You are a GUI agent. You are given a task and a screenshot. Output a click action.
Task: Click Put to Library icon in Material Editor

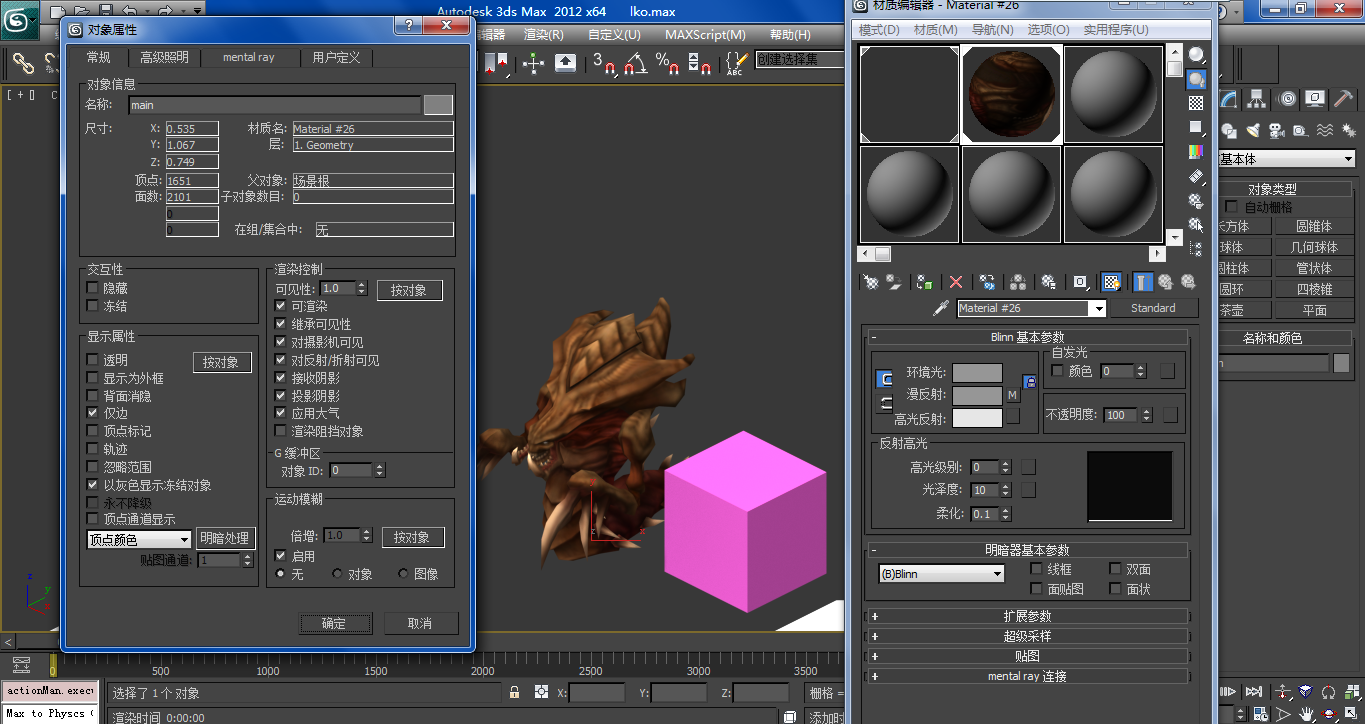point(1049,282)
